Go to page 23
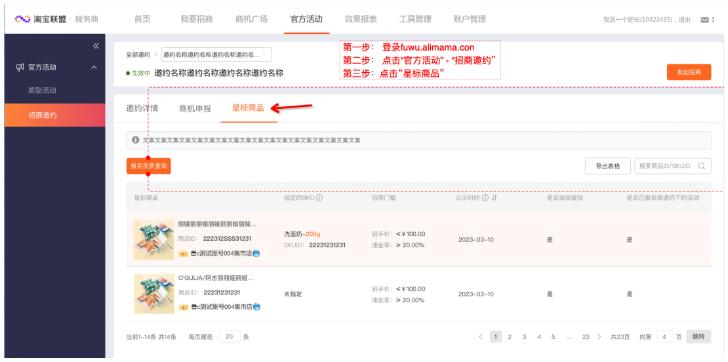Viewport: 728px width, 362px height. pos(585,336)
